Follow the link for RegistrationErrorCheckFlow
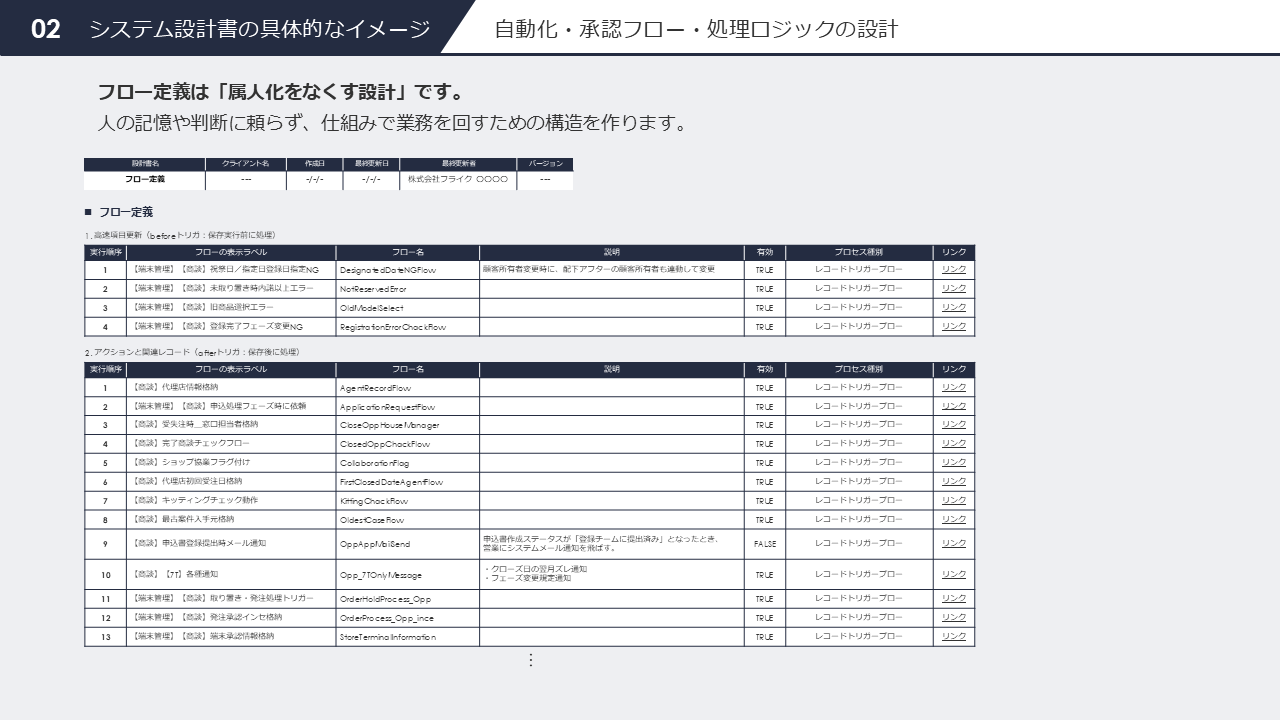This screenshot has width=1280, height=720. [954, 326]
